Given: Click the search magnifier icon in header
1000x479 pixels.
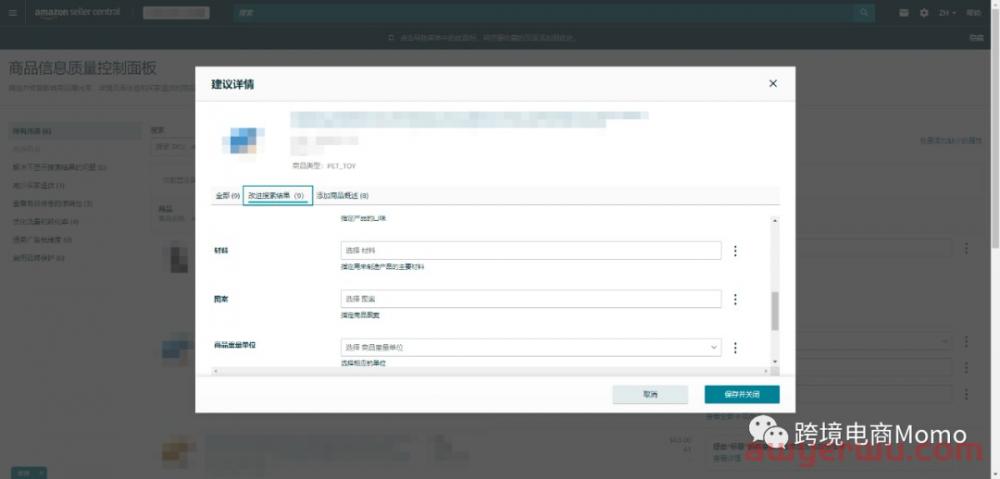Looking at the screenshot, I should click(863, 13).
